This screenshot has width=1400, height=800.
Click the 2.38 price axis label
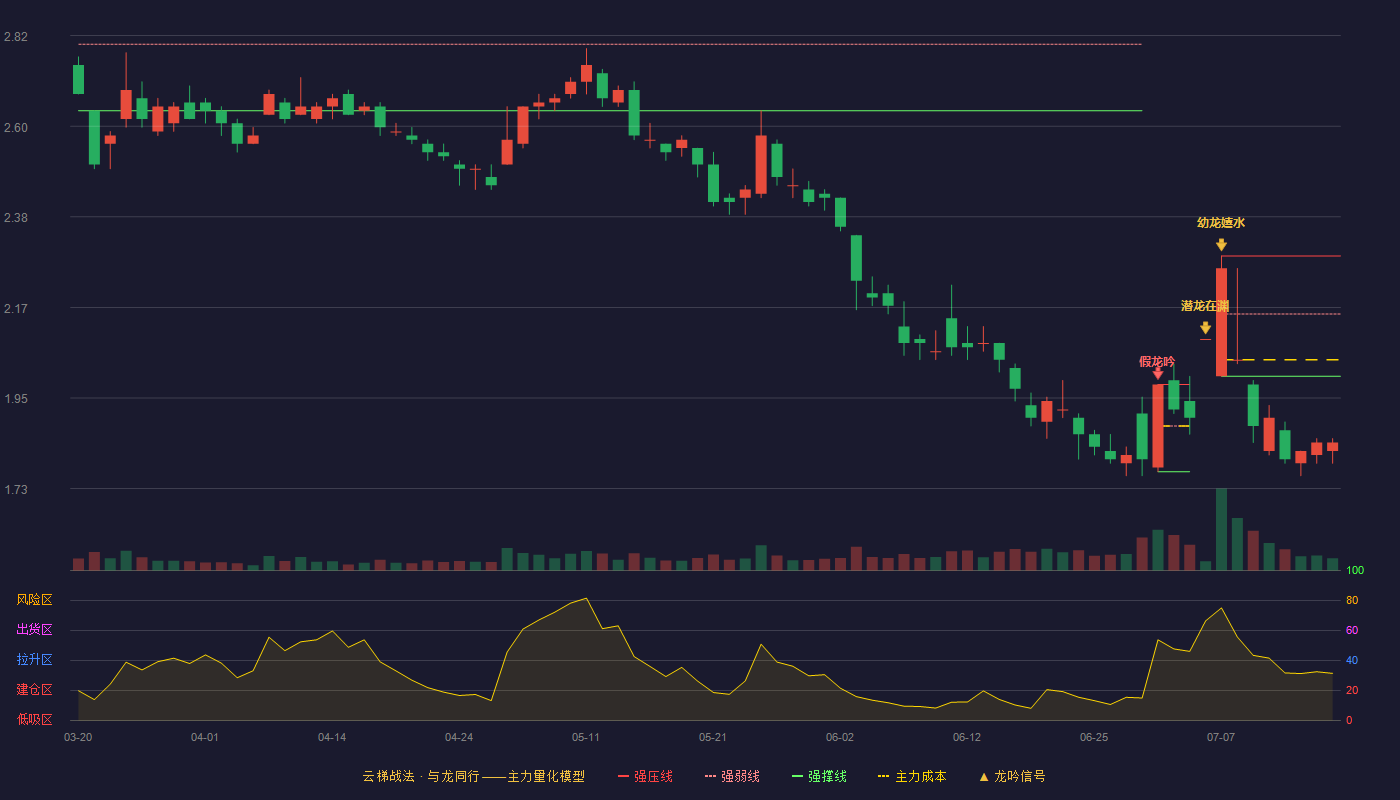pyautogui.click(x=15, y=218)
